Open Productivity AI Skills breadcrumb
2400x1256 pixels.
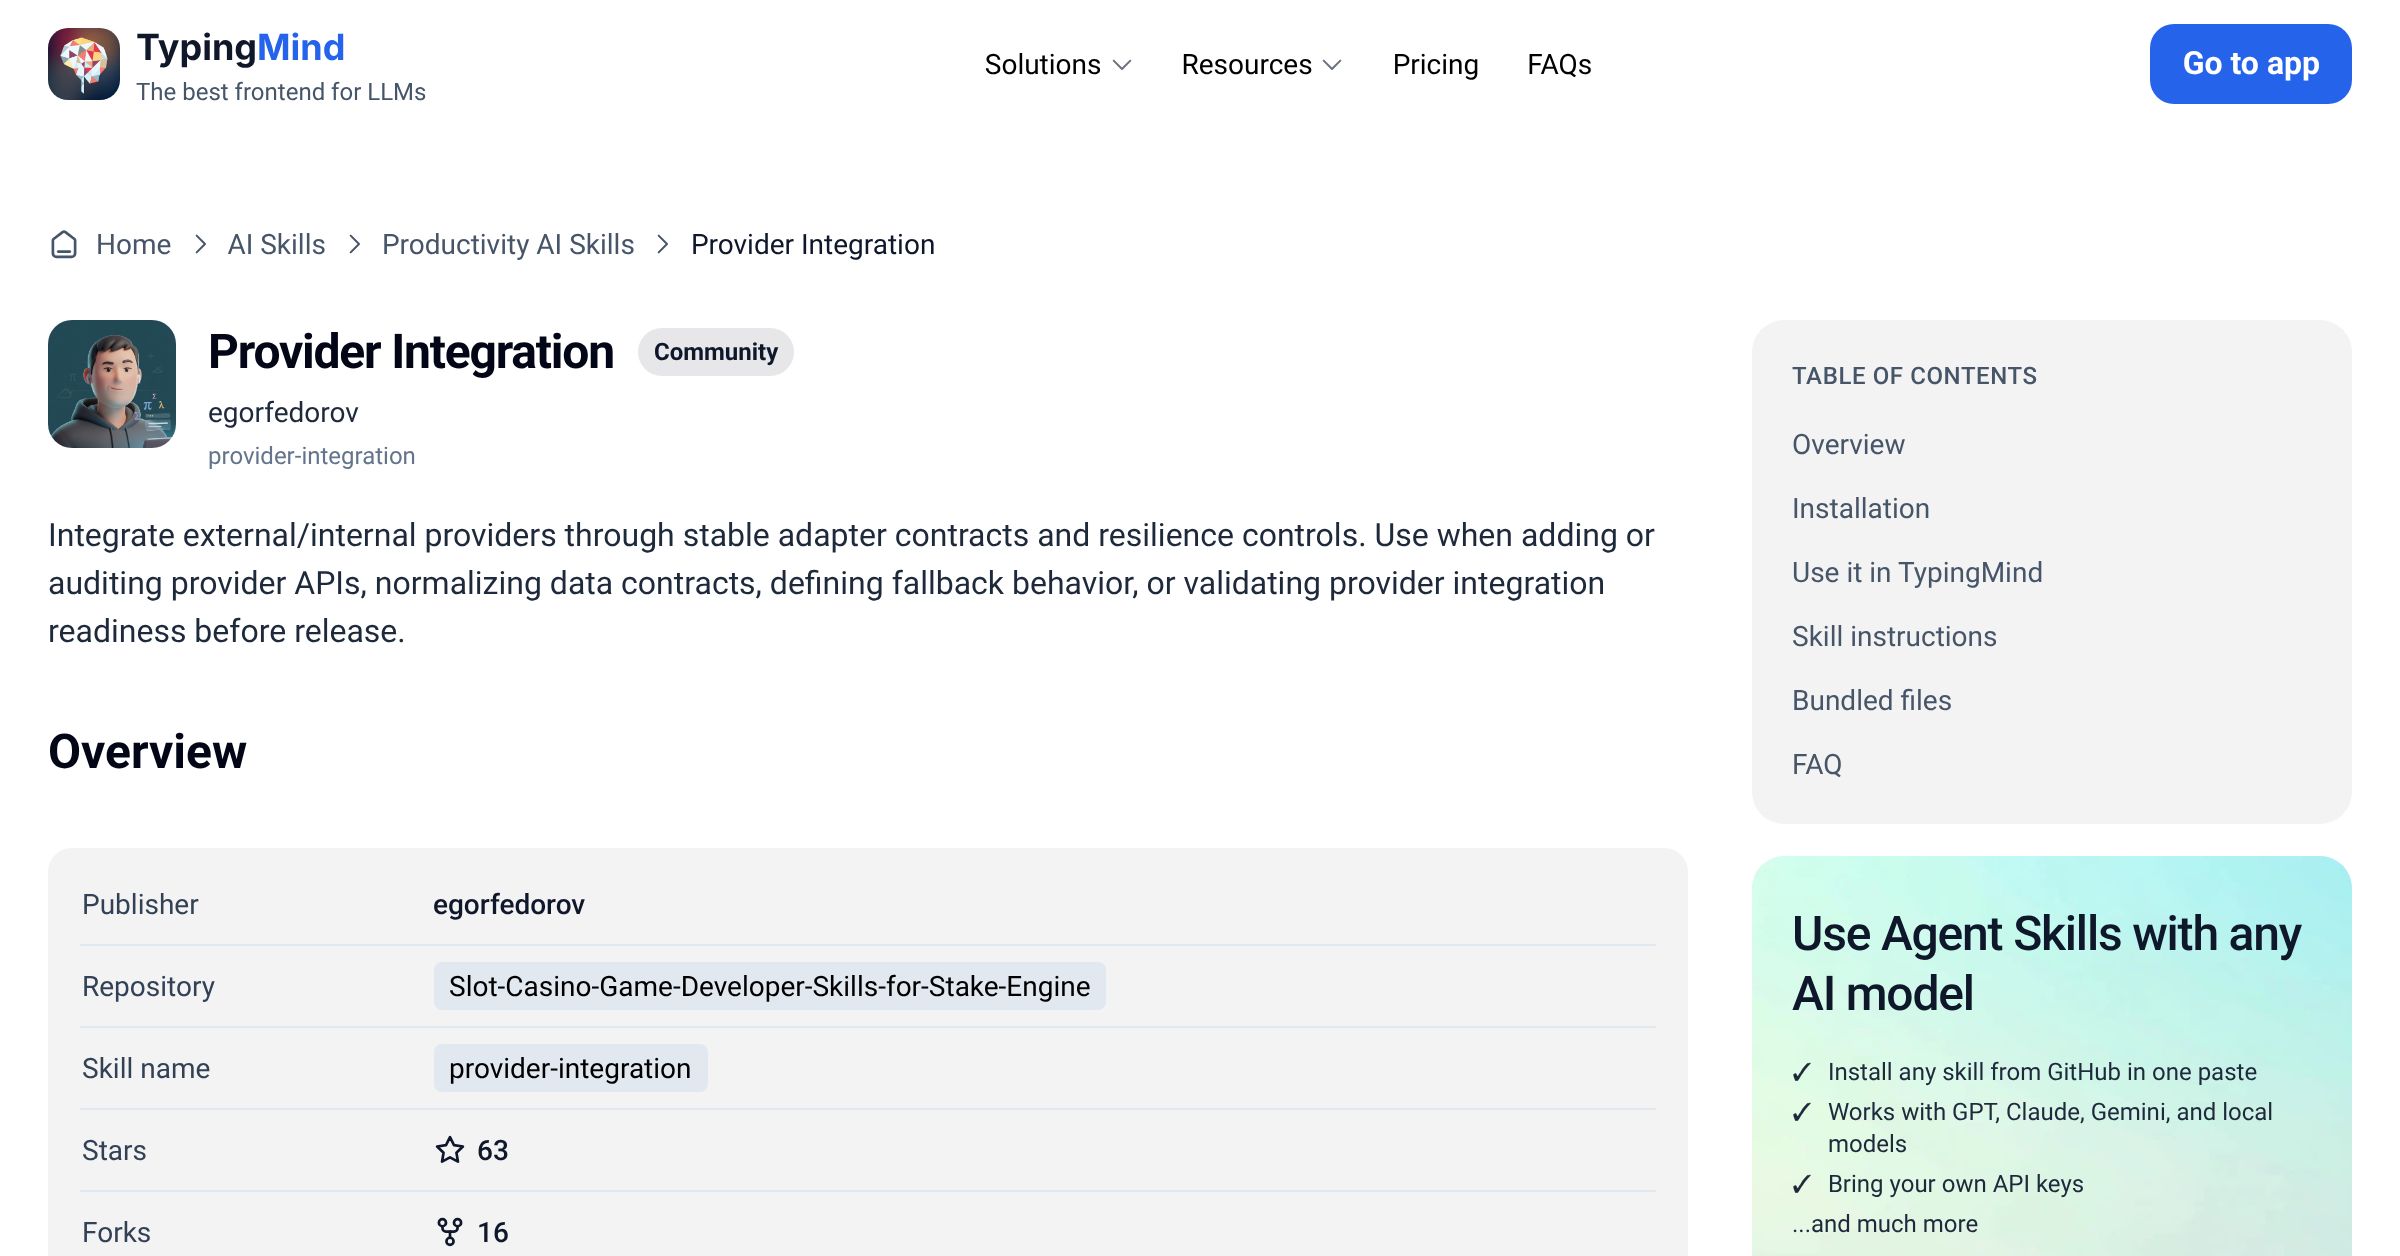[508, 244]
